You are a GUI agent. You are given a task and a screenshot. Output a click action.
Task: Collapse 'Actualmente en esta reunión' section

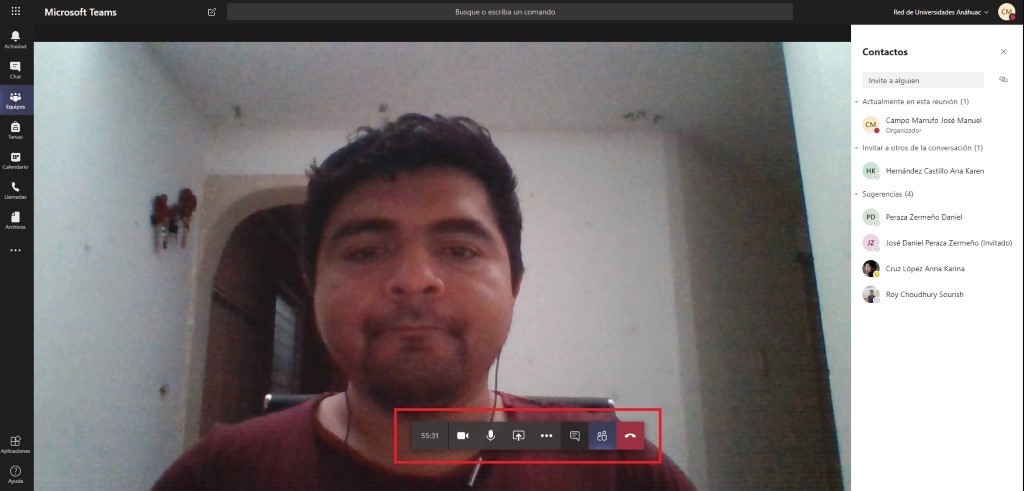click(x=856, y=102)
